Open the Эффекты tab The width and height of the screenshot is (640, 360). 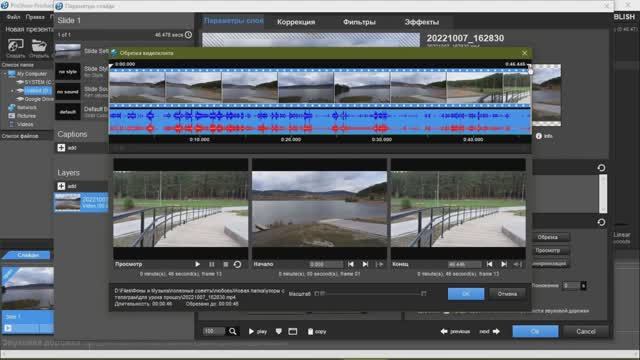tap(422, 22)
